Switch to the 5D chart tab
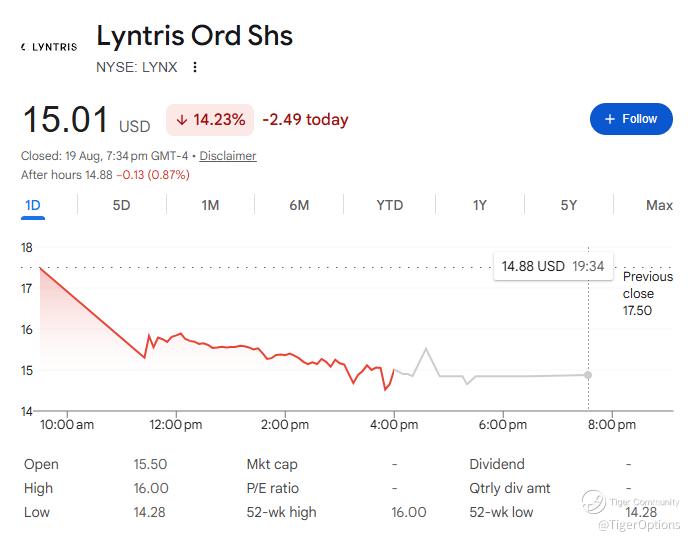693x540 pixels. pyautogui.click(x=121, y=205)
